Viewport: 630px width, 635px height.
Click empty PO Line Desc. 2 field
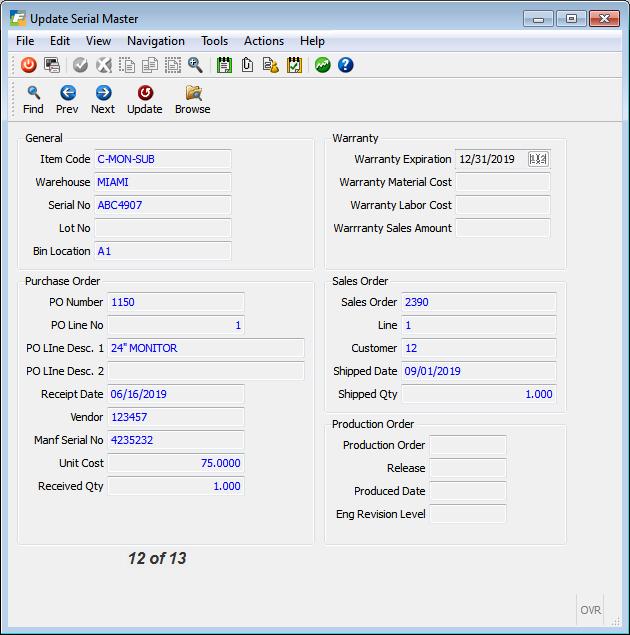206,371
